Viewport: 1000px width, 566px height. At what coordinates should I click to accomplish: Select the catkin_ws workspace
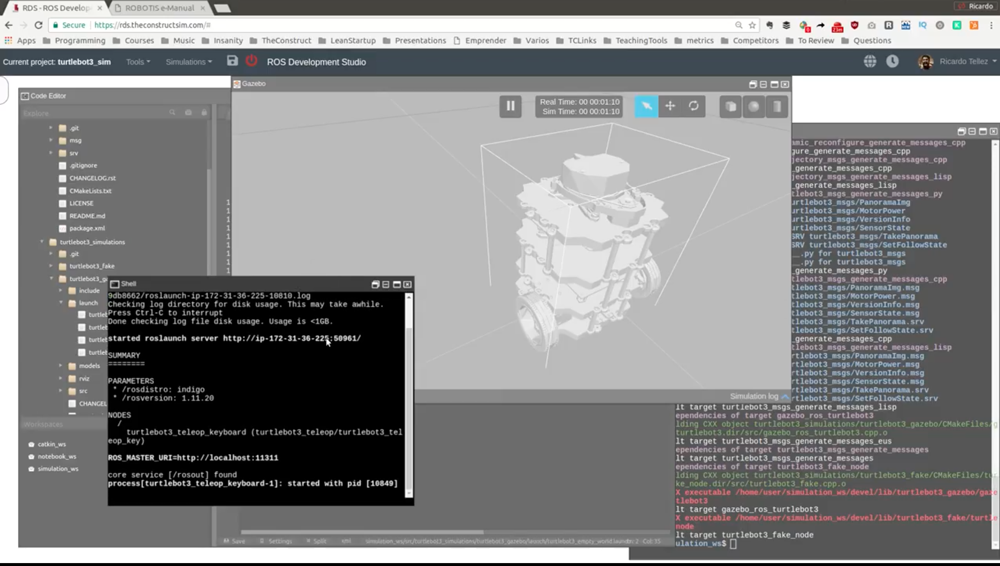(x=51, y=444)
